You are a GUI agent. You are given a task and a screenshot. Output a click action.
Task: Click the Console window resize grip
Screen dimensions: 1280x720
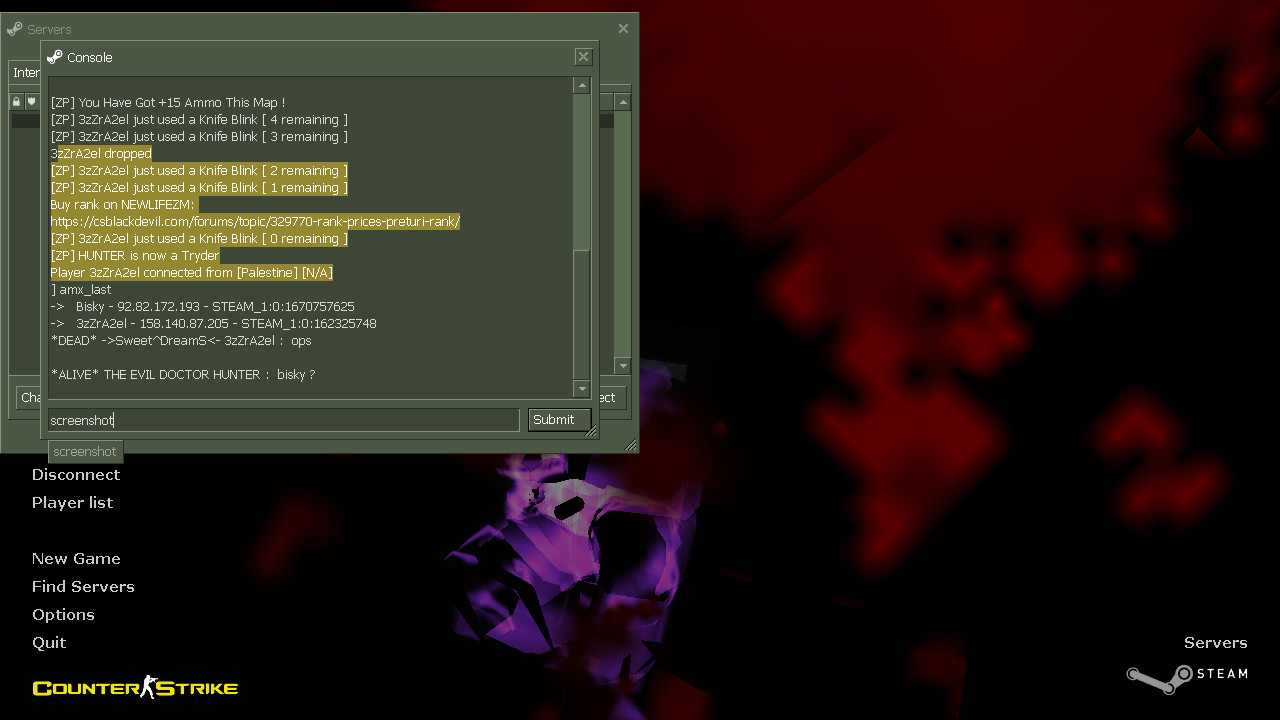591,431
